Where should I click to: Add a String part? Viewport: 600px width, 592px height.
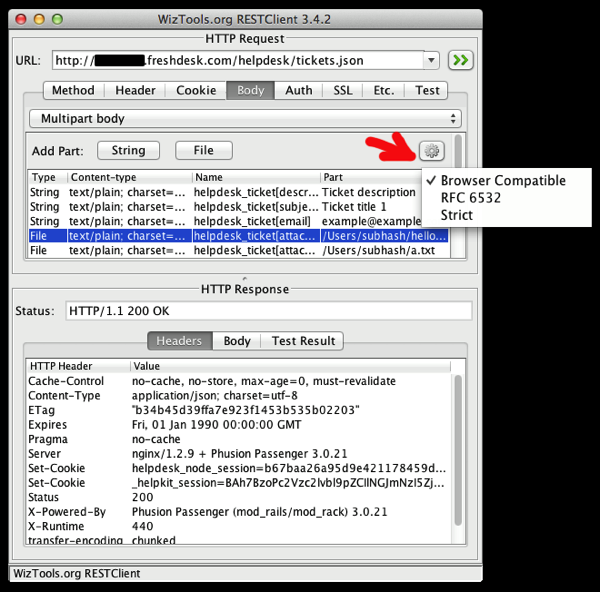tap(129, 150)
